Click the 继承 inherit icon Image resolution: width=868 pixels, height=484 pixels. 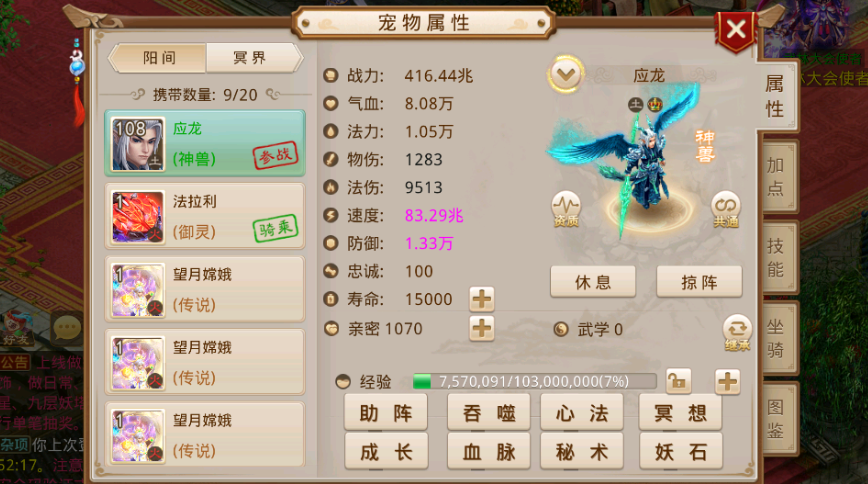tap(737, 333)
